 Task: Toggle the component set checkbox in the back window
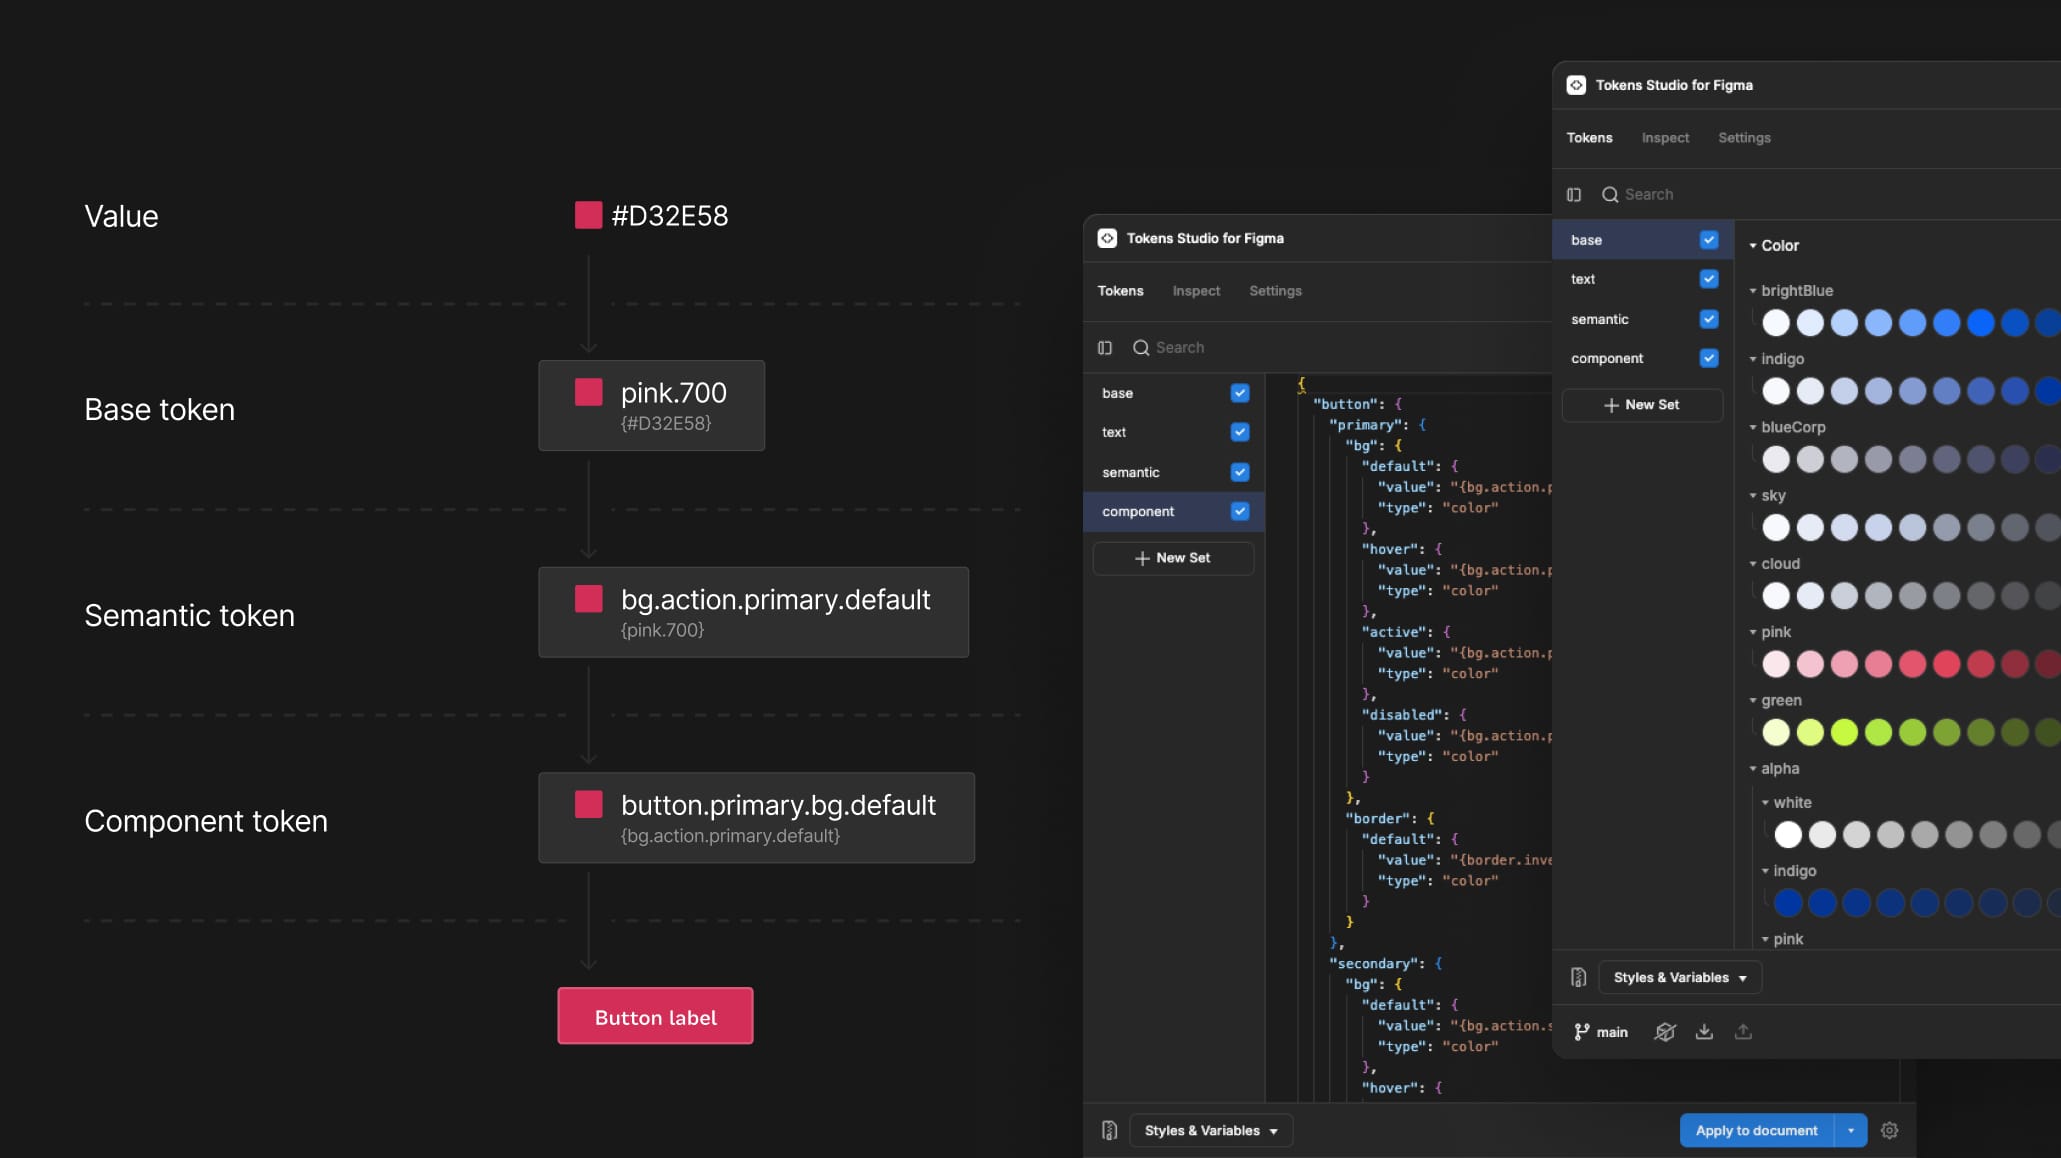[x=1240, y=511]
